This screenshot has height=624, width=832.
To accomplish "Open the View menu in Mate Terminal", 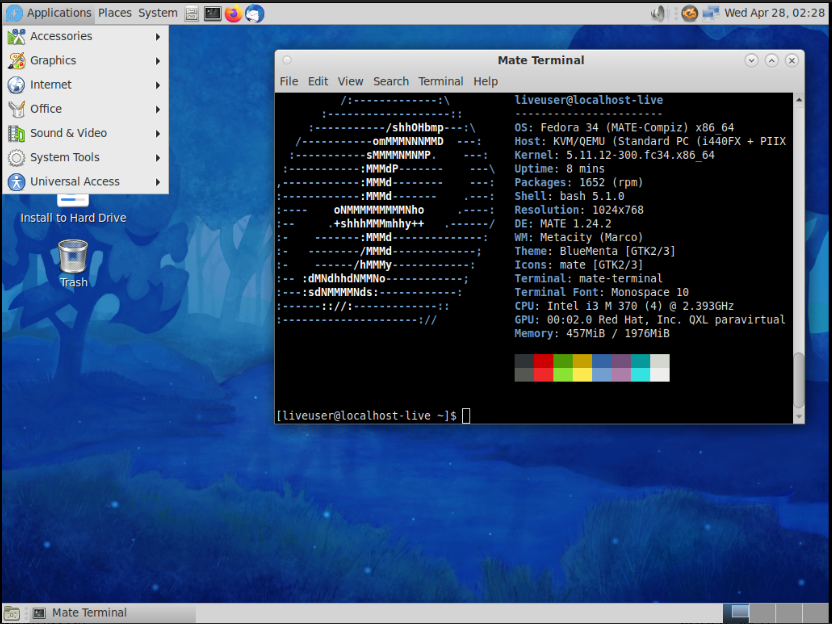I will point(350,81).
